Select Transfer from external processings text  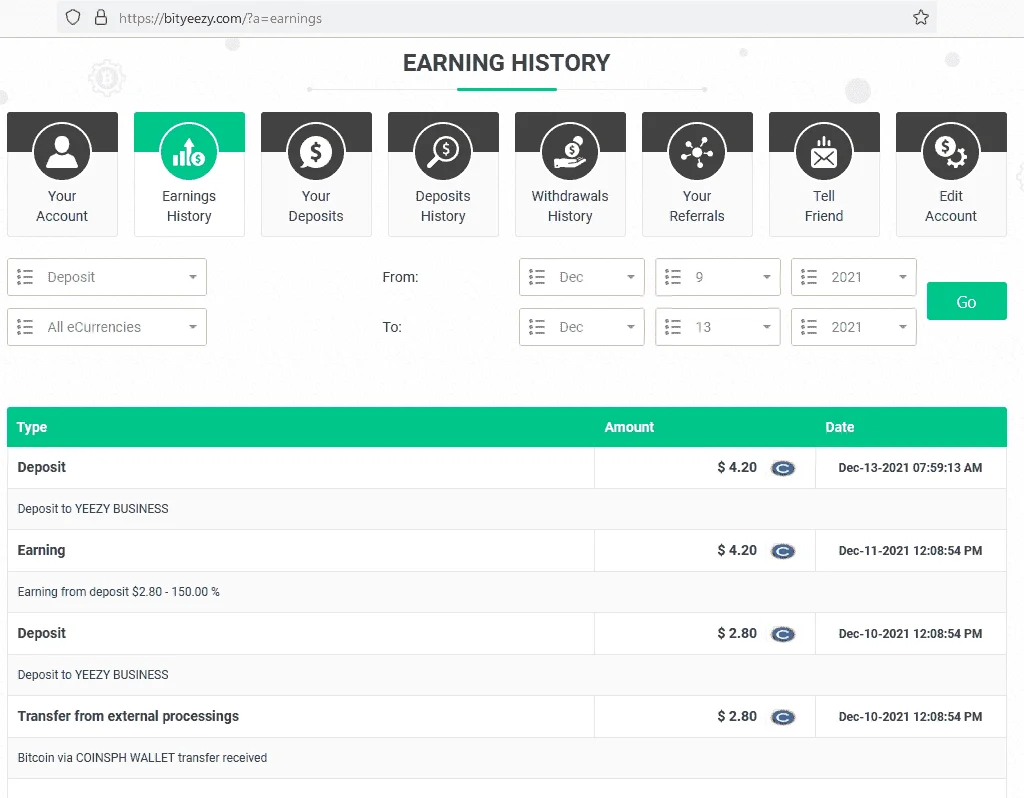pyautogui.click(x=128, y=716)
